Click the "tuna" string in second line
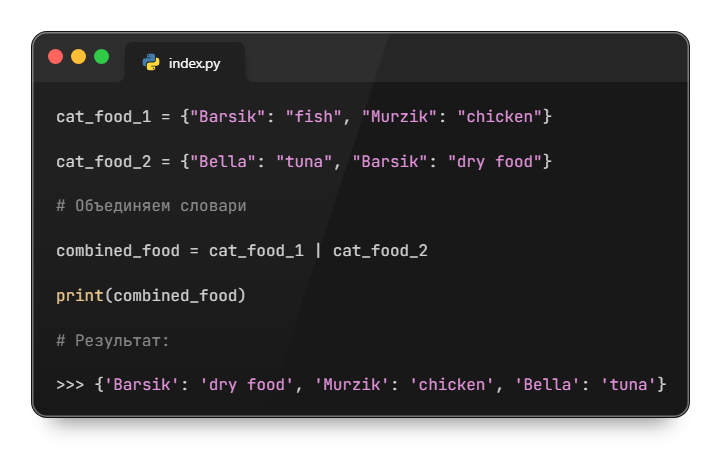Image resolution: width=721 pixels, height=449 pixels. (304, 162)
